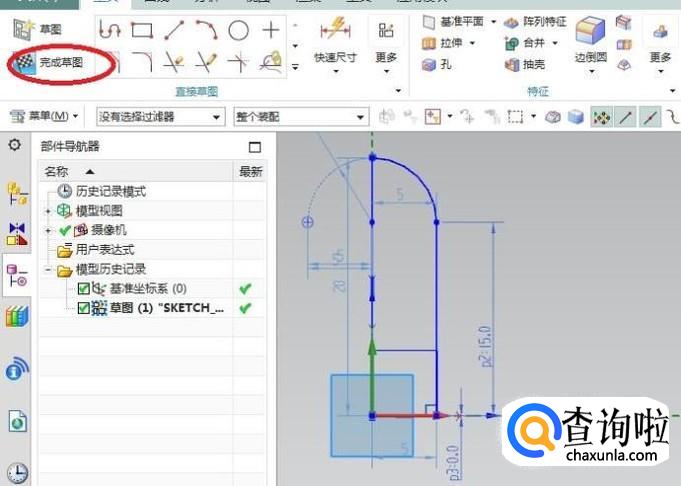This screenshot has height=486, width=681.
Task: Open the Part Navigator sidebar tab
Action: coord(17,275)
